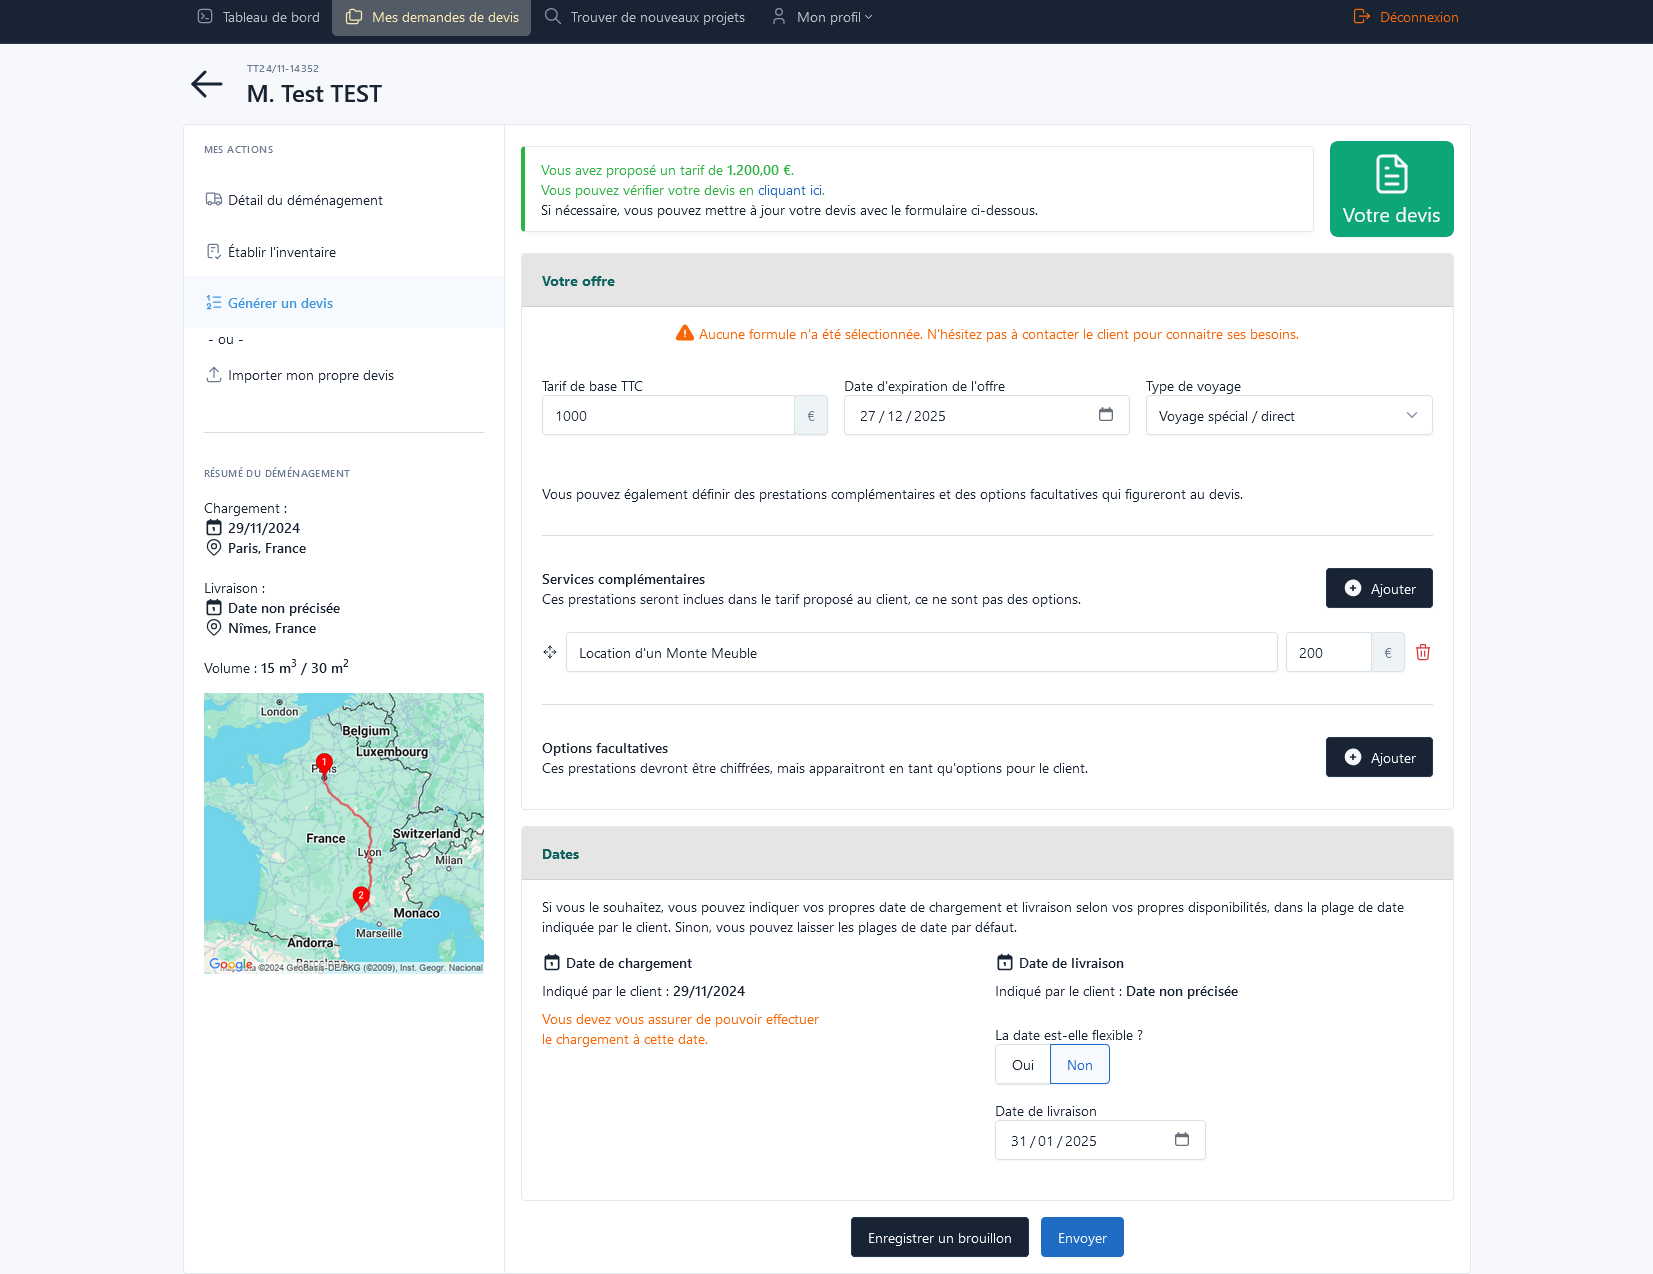Delete the Monte Meuble service via trash icon
This screenshot has width=1653, height=1274.
point(1423,652)
